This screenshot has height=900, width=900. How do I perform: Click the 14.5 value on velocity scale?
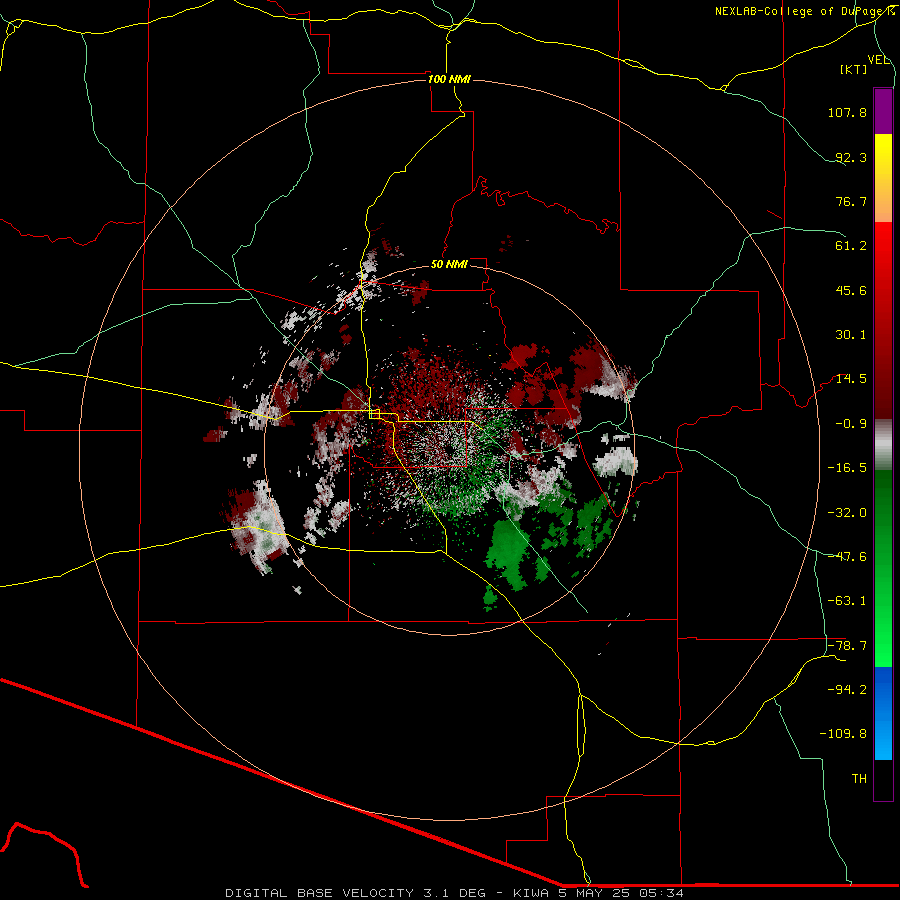point(851,379)
